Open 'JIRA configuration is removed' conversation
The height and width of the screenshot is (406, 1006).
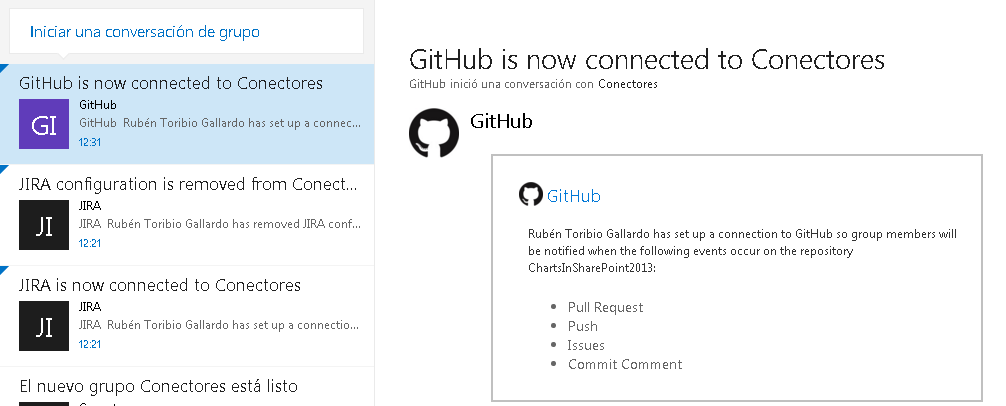click(x=188, y=184)
